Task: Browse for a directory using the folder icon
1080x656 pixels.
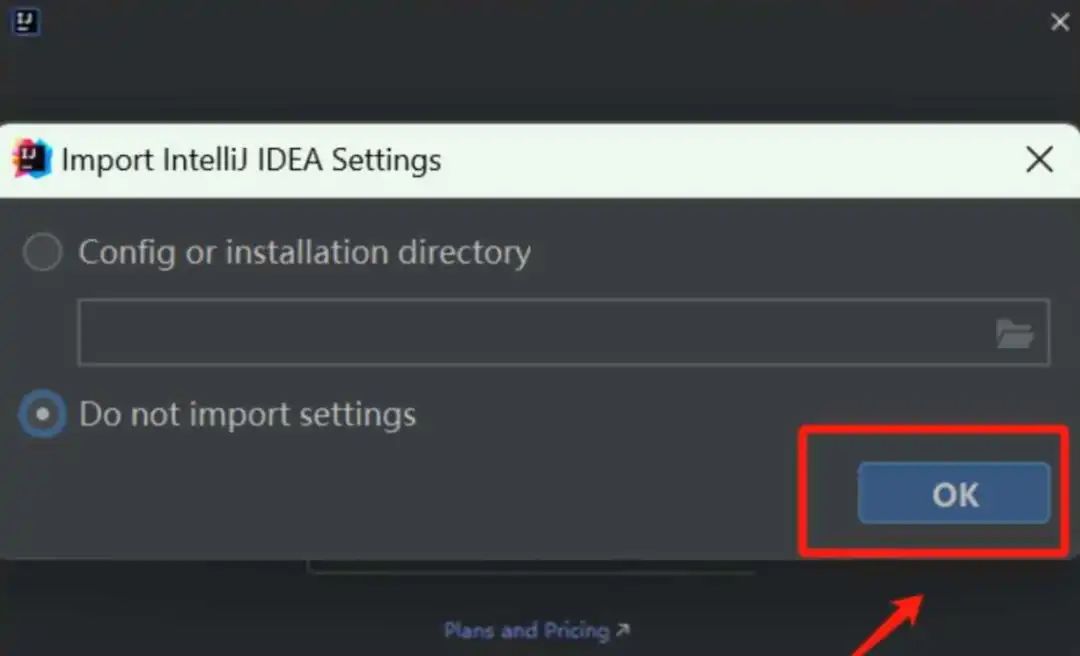Action: point(1015,334)
